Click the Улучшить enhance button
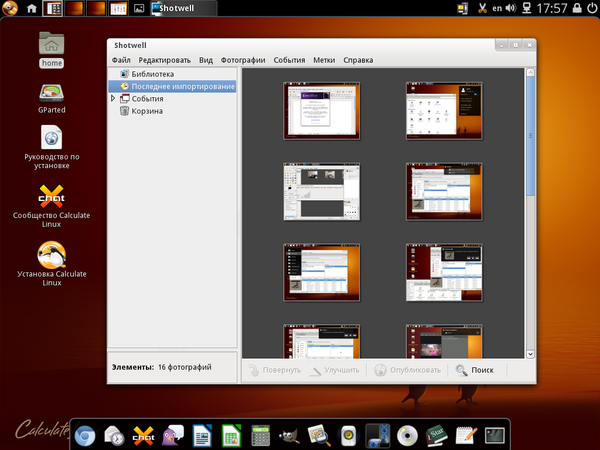600x450 pixels. click(x=335, y=370)
